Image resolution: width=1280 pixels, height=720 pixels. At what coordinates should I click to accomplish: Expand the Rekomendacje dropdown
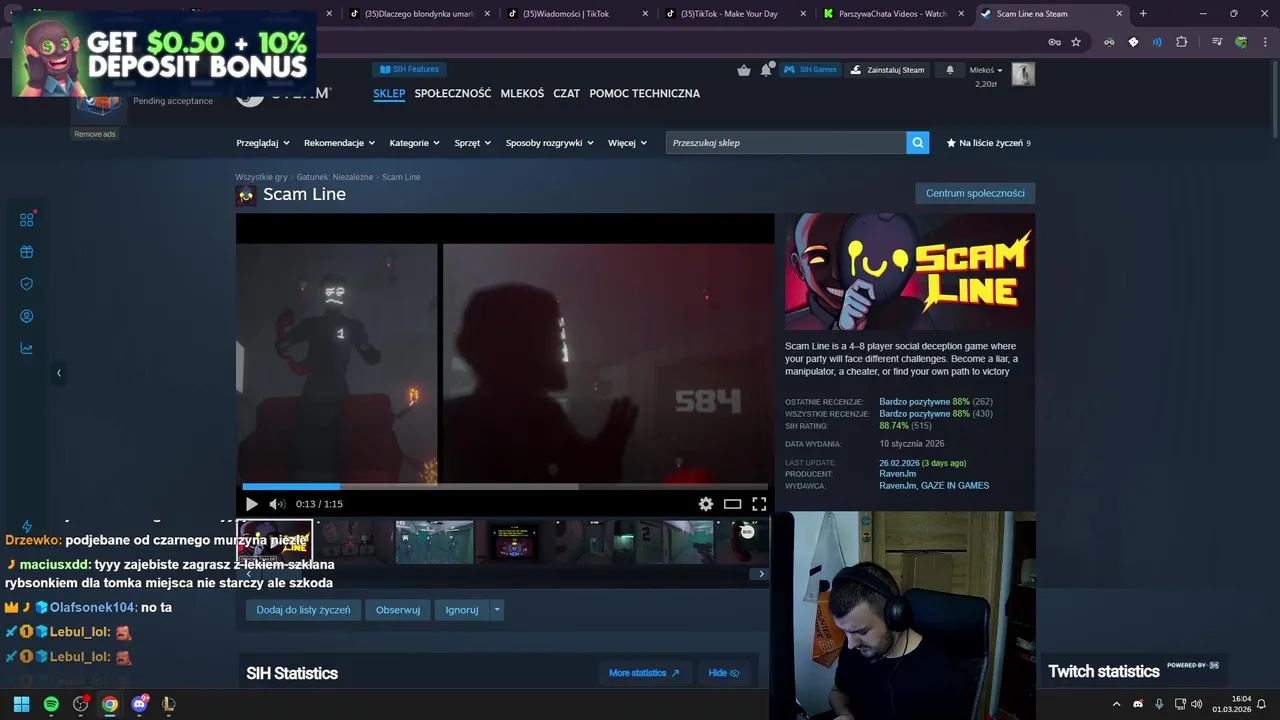pos(340,143)
